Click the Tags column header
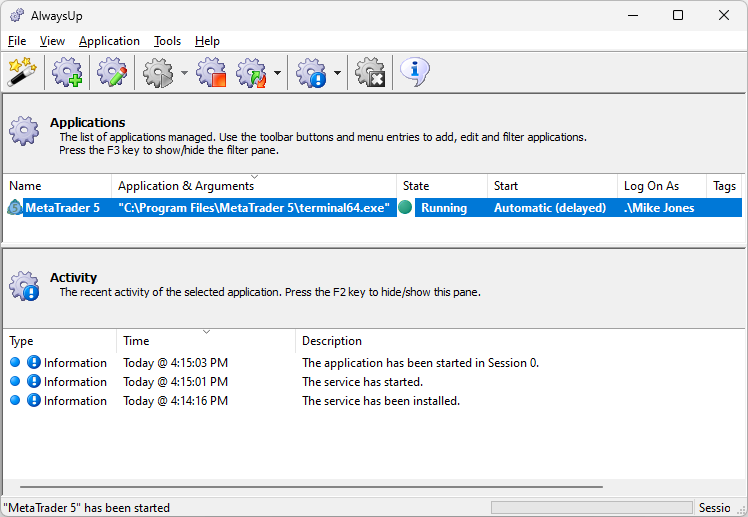 [x=725, y=186]
